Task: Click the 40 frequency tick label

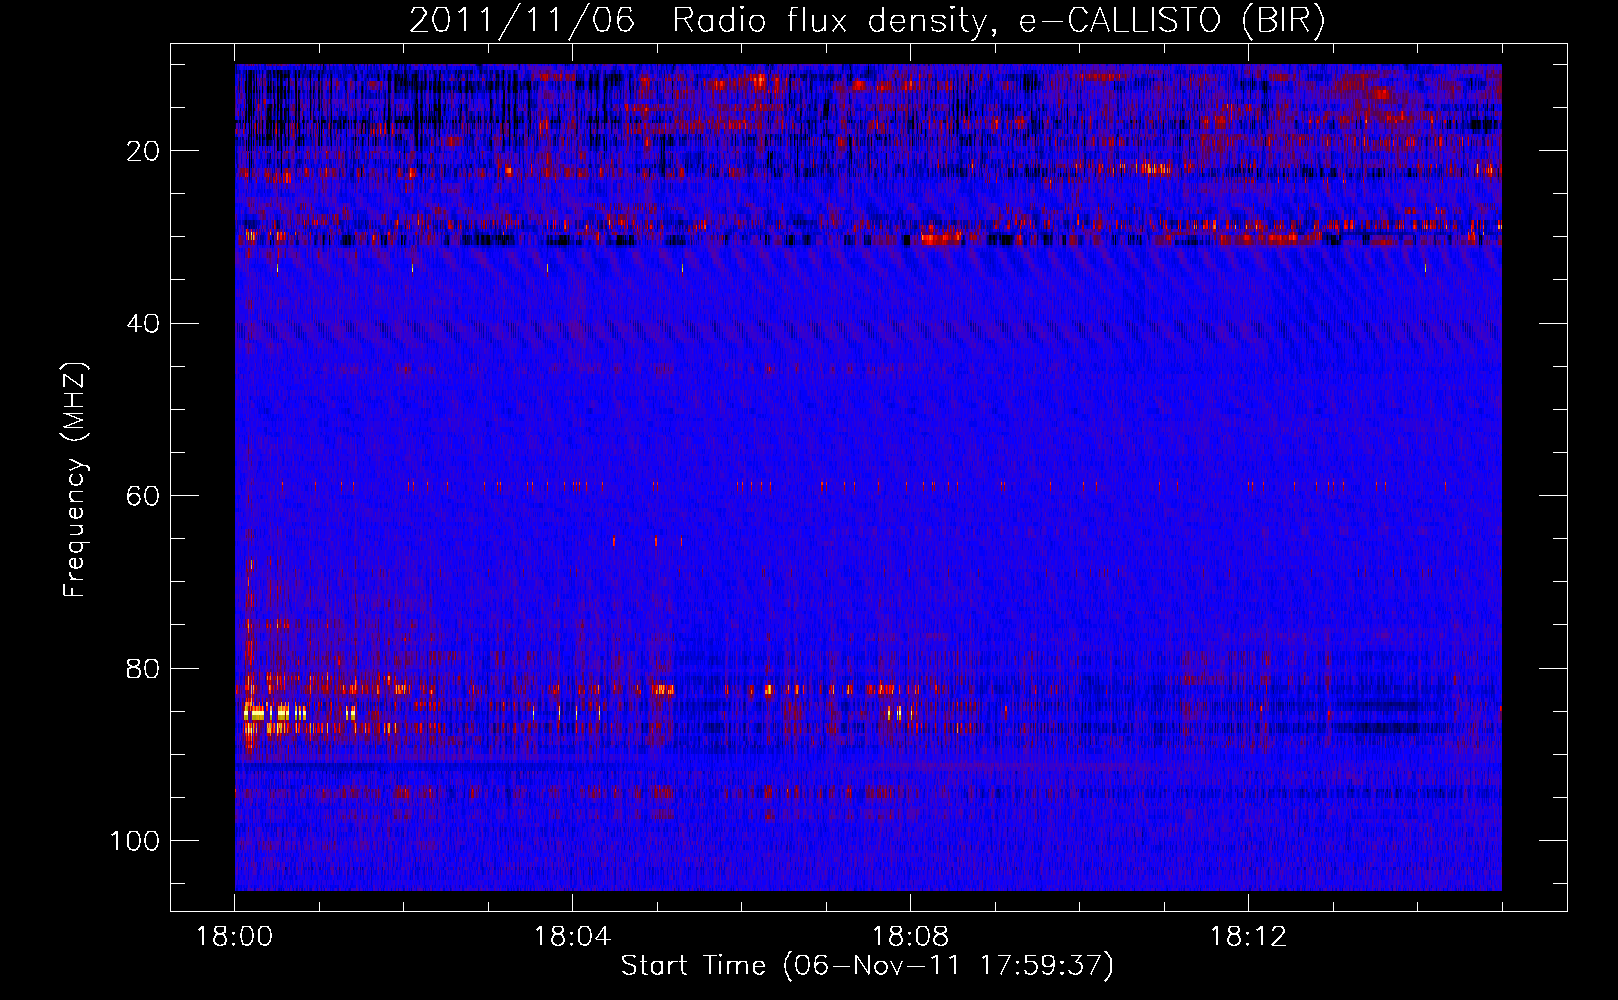Action: tap(143, 324)
